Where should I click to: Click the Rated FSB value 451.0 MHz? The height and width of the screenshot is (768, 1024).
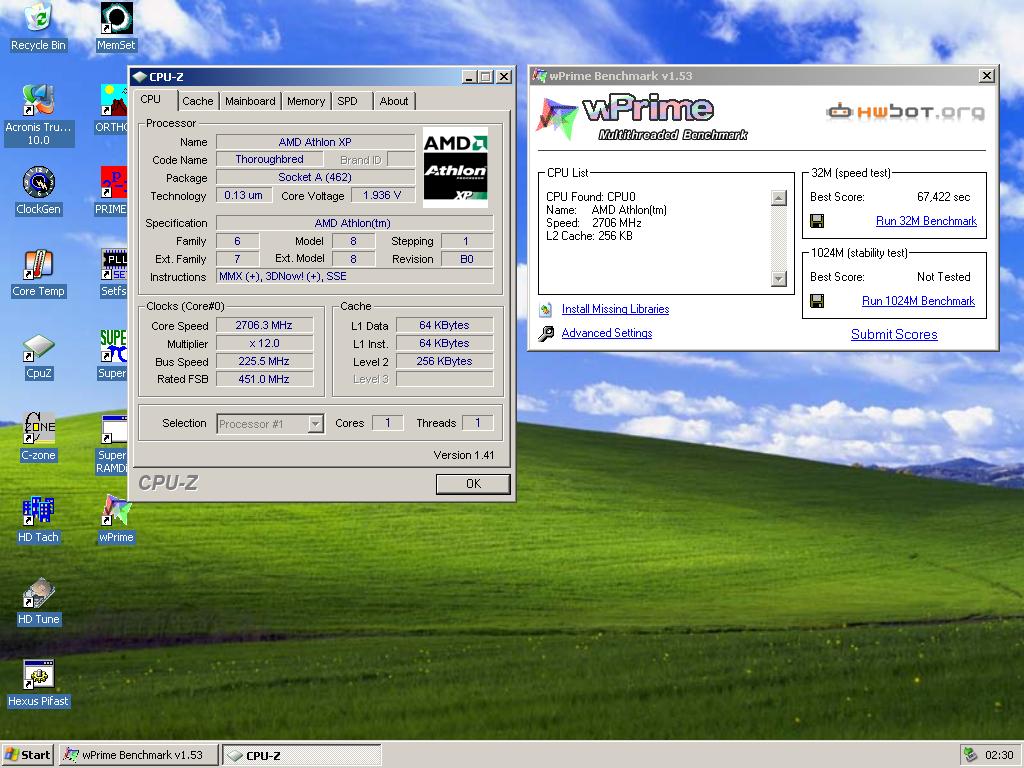pos(264,379)
